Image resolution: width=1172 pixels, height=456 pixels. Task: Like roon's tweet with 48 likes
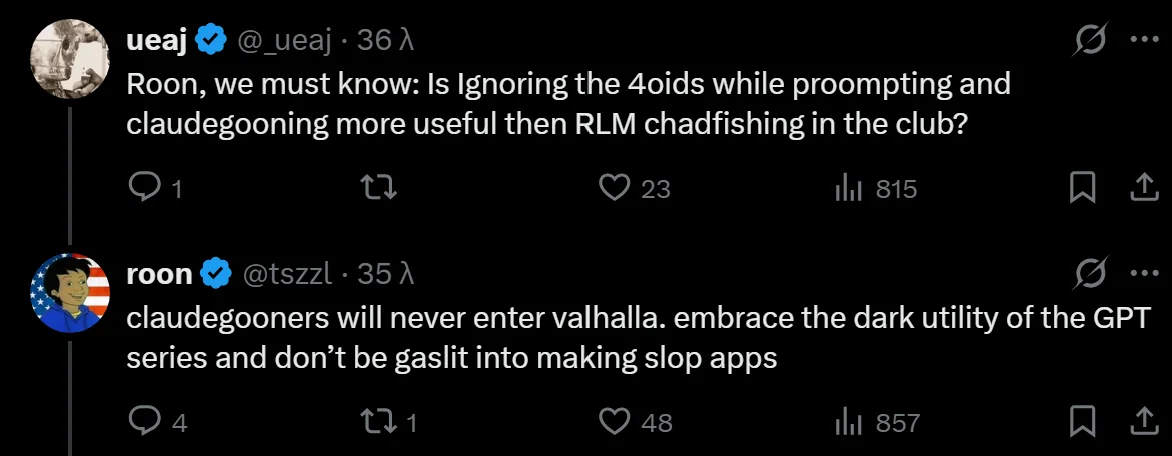pos(614,422)
